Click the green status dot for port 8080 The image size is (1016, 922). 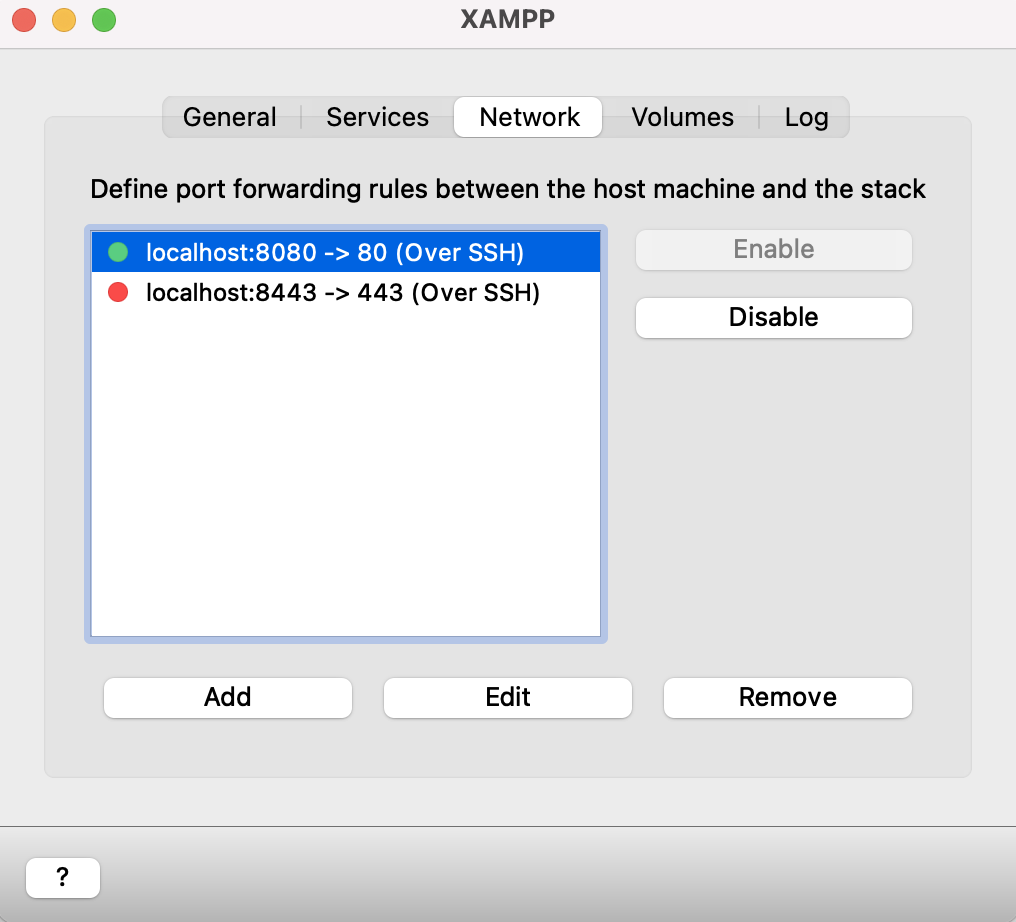118,252
